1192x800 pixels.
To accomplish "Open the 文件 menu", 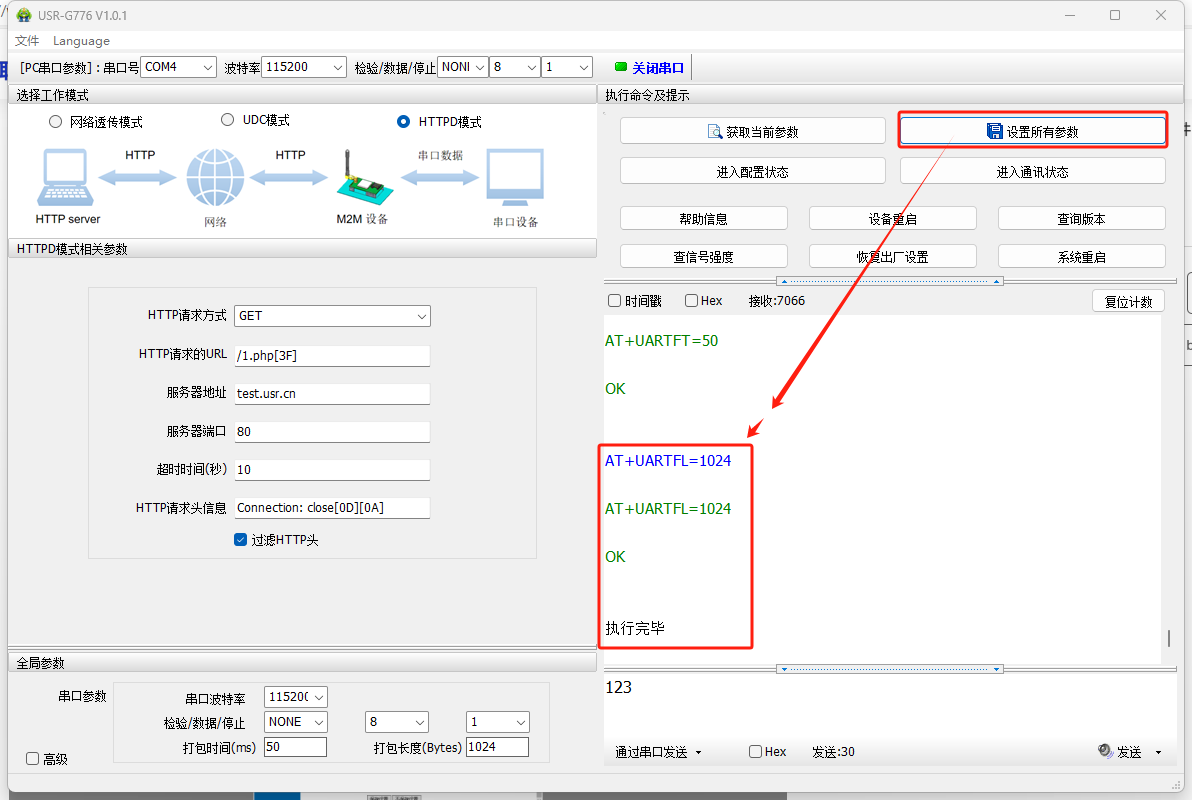I will pos(27,41).
